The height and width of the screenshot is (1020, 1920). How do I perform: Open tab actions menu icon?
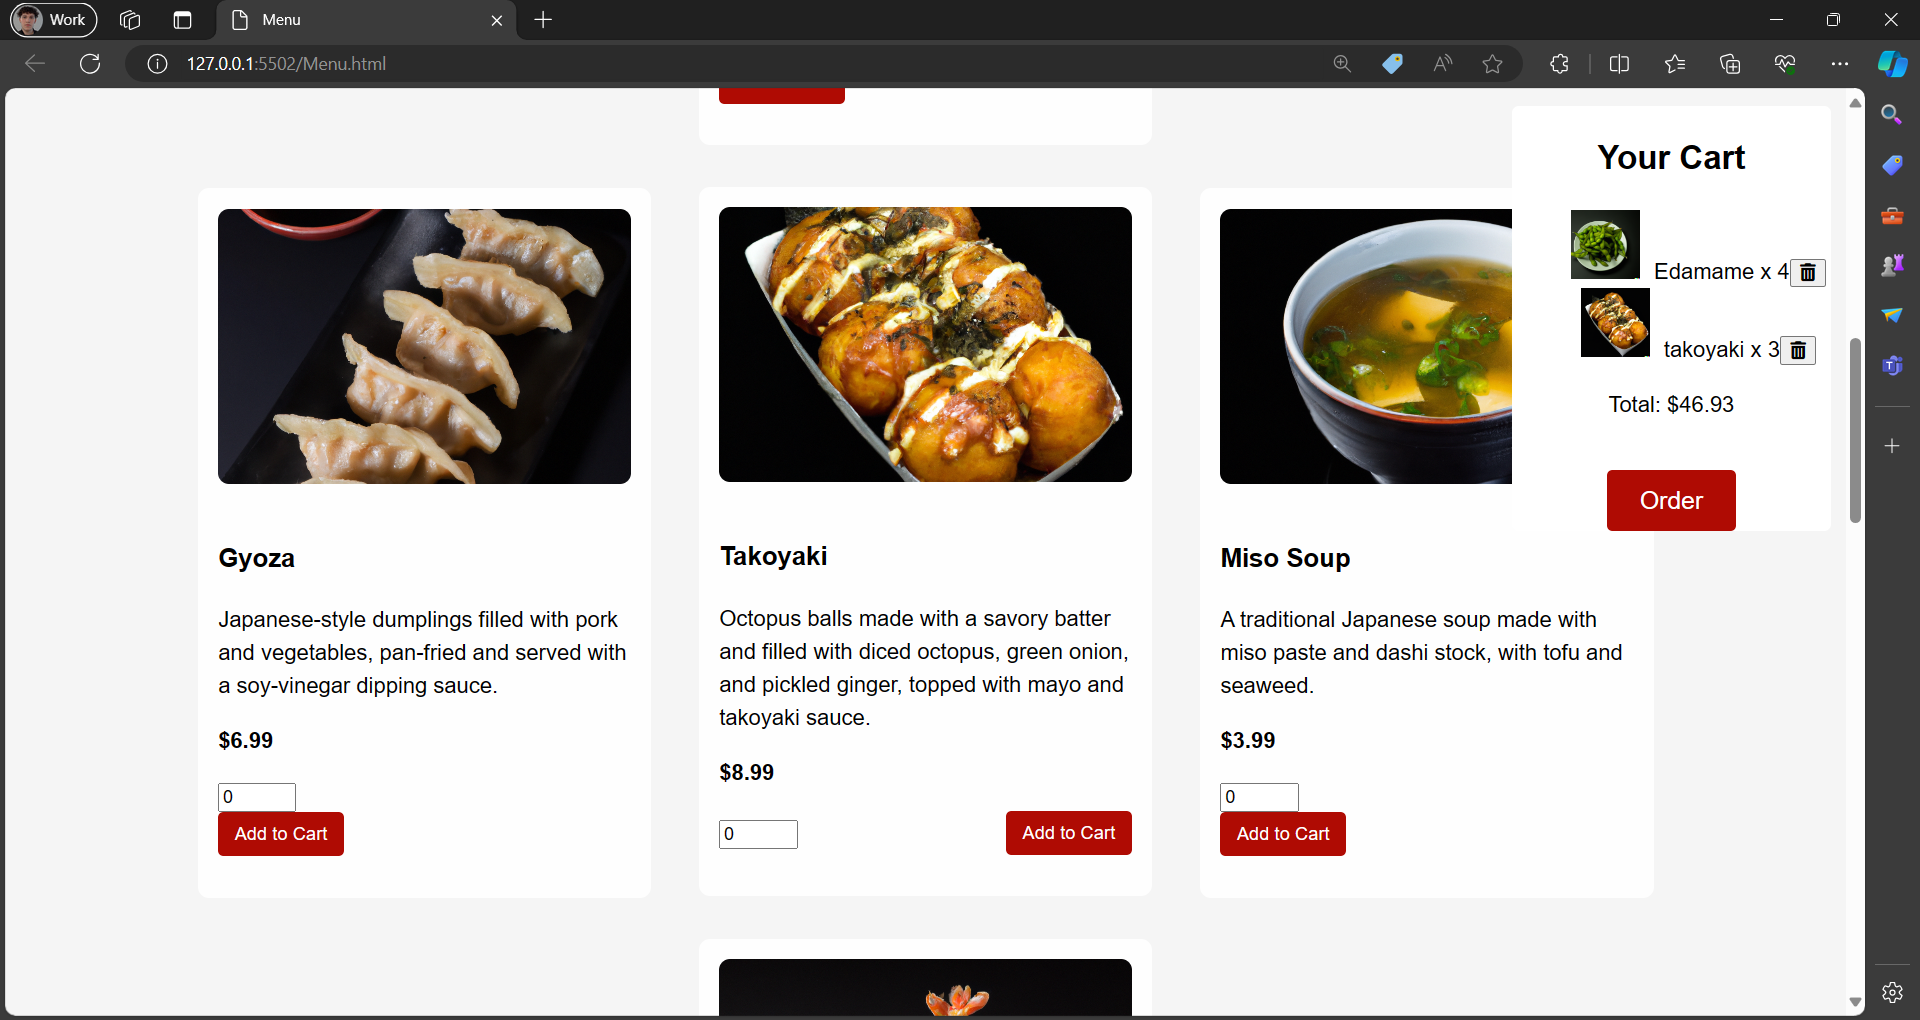[182, 20]
